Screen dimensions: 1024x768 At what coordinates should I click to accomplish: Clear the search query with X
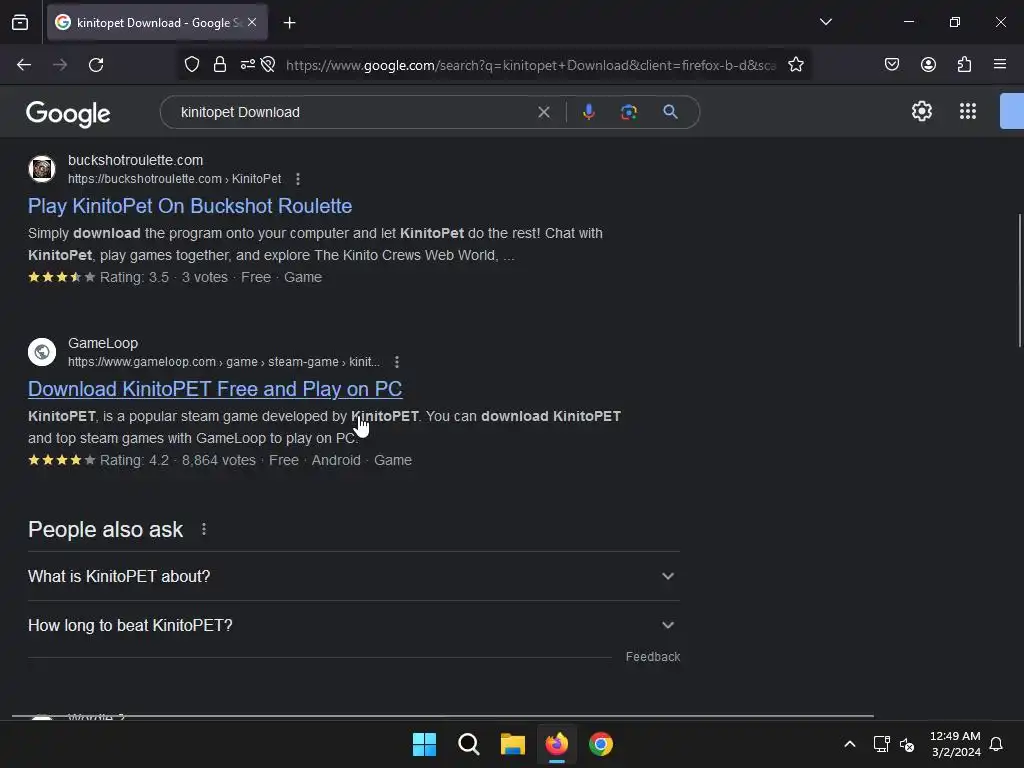(543, 112)
